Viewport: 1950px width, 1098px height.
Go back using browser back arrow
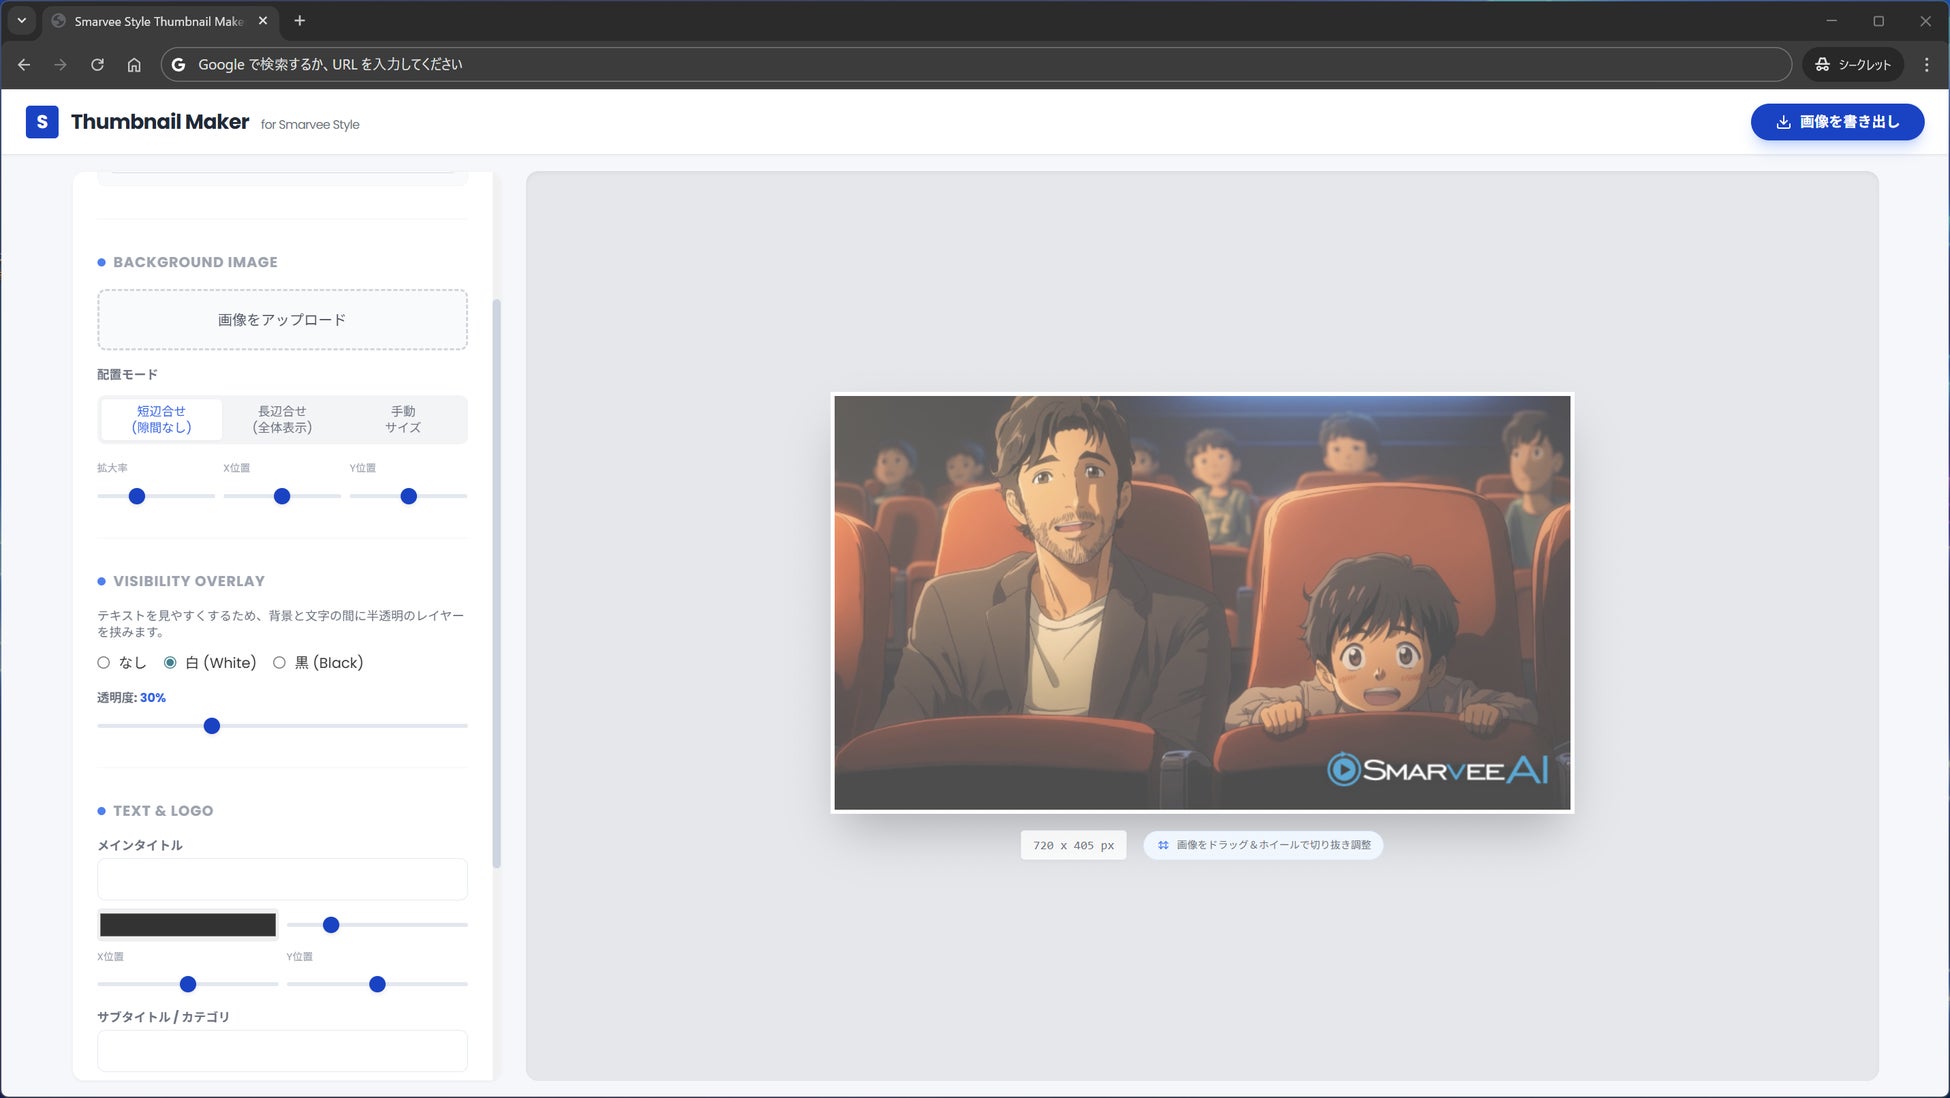click(24, 64)
